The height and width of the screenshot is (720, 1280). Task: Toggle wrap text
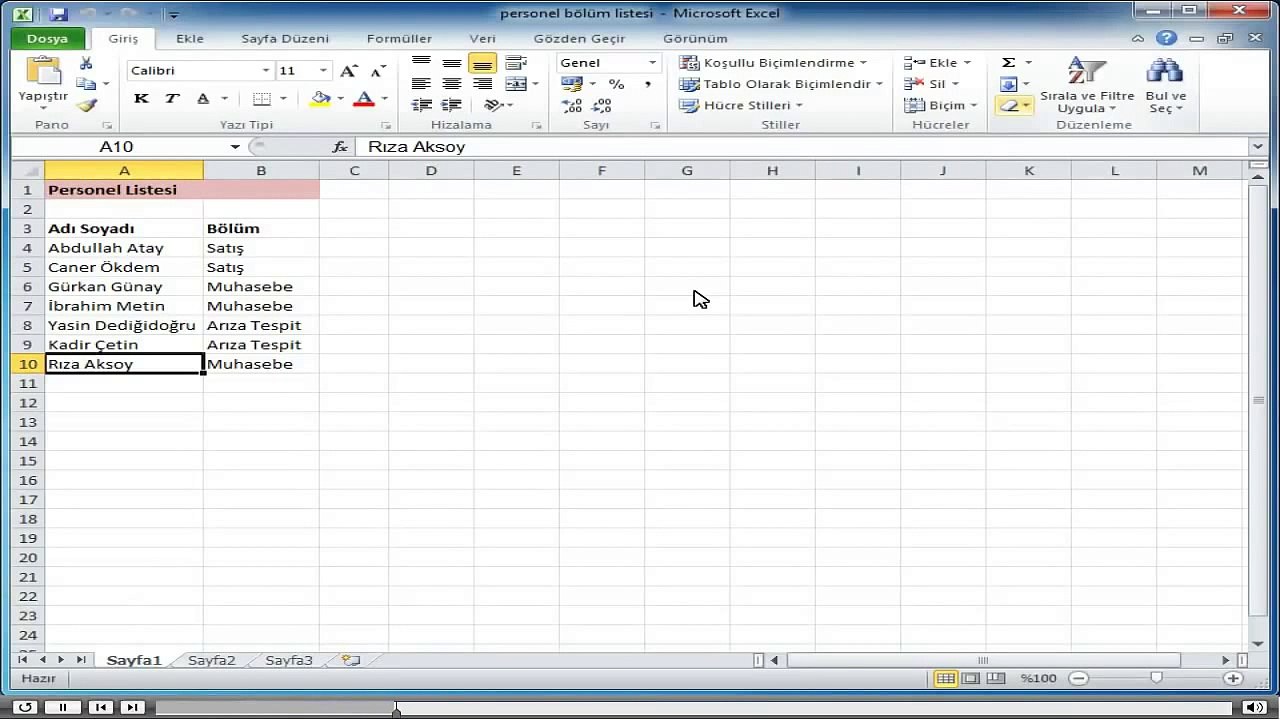[516, 63]
